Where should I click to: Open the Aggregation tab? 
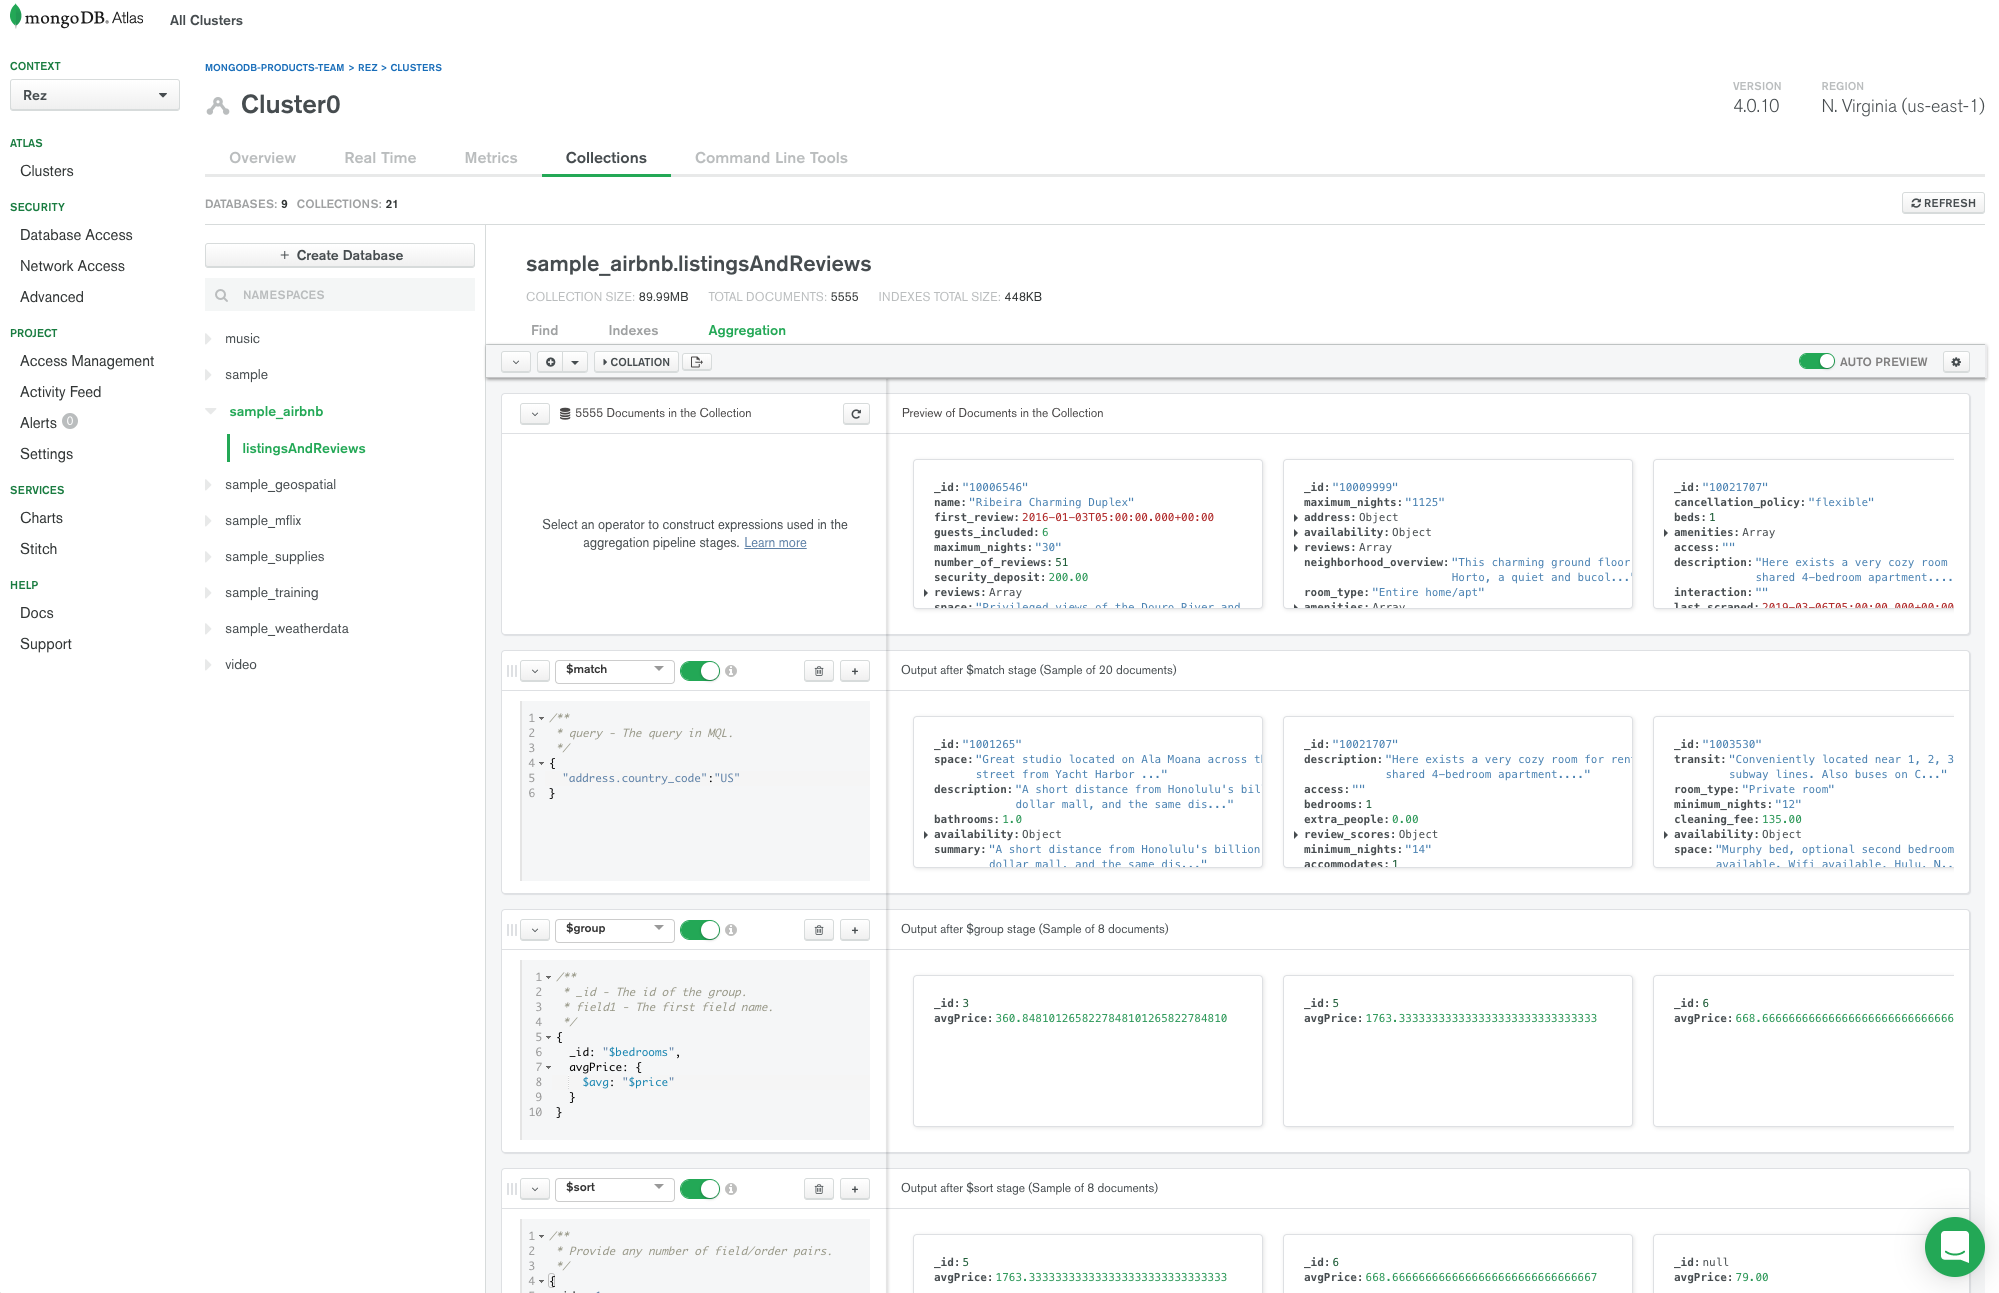(x=747, y=330)
